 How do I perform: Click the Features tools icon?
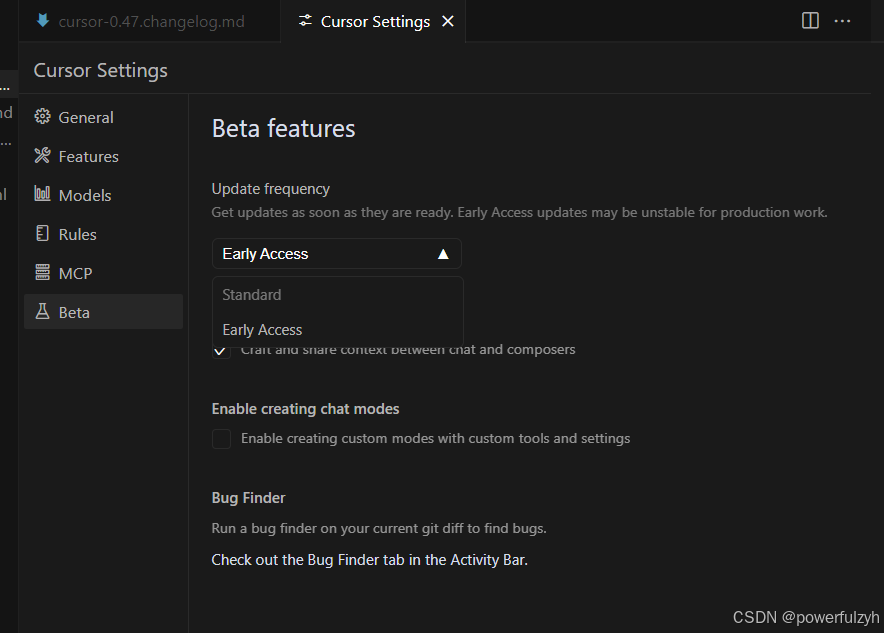point(42,156)
